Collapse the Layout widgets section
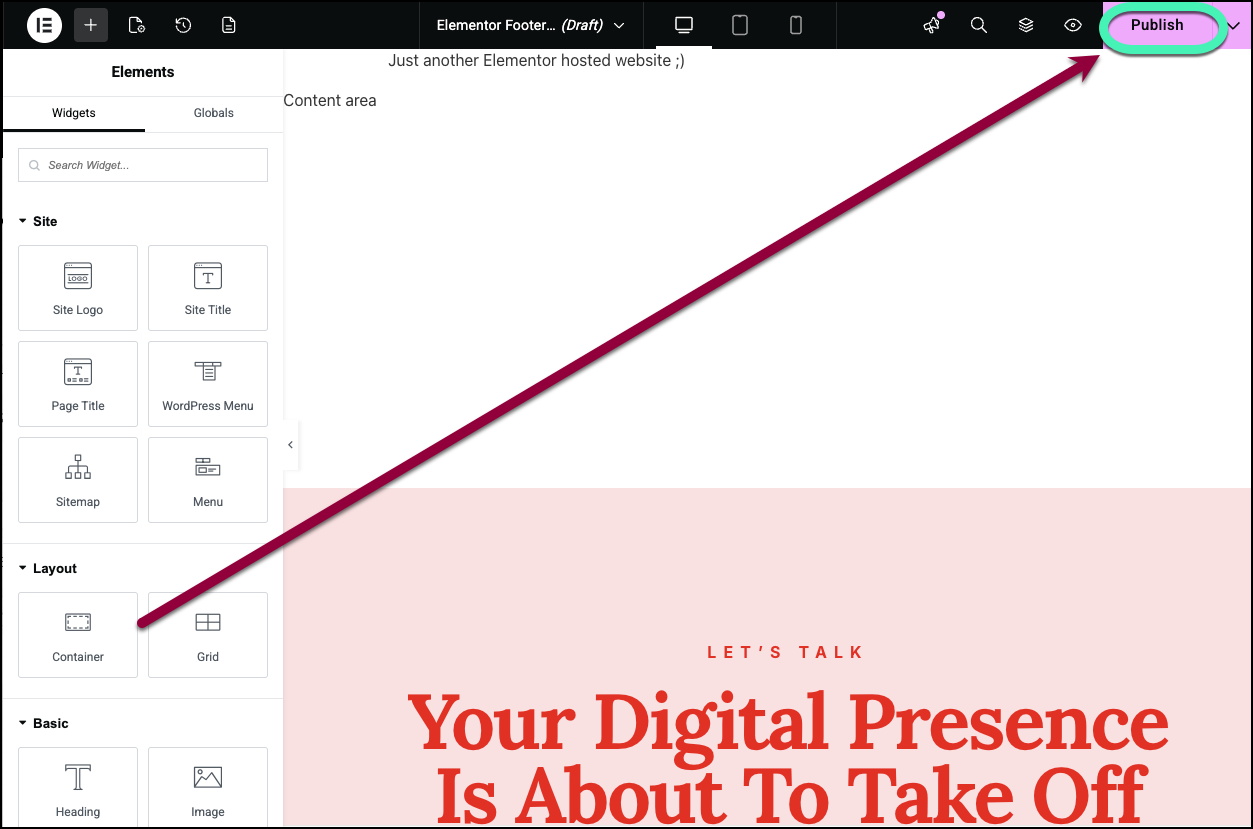 click(23, 568)
